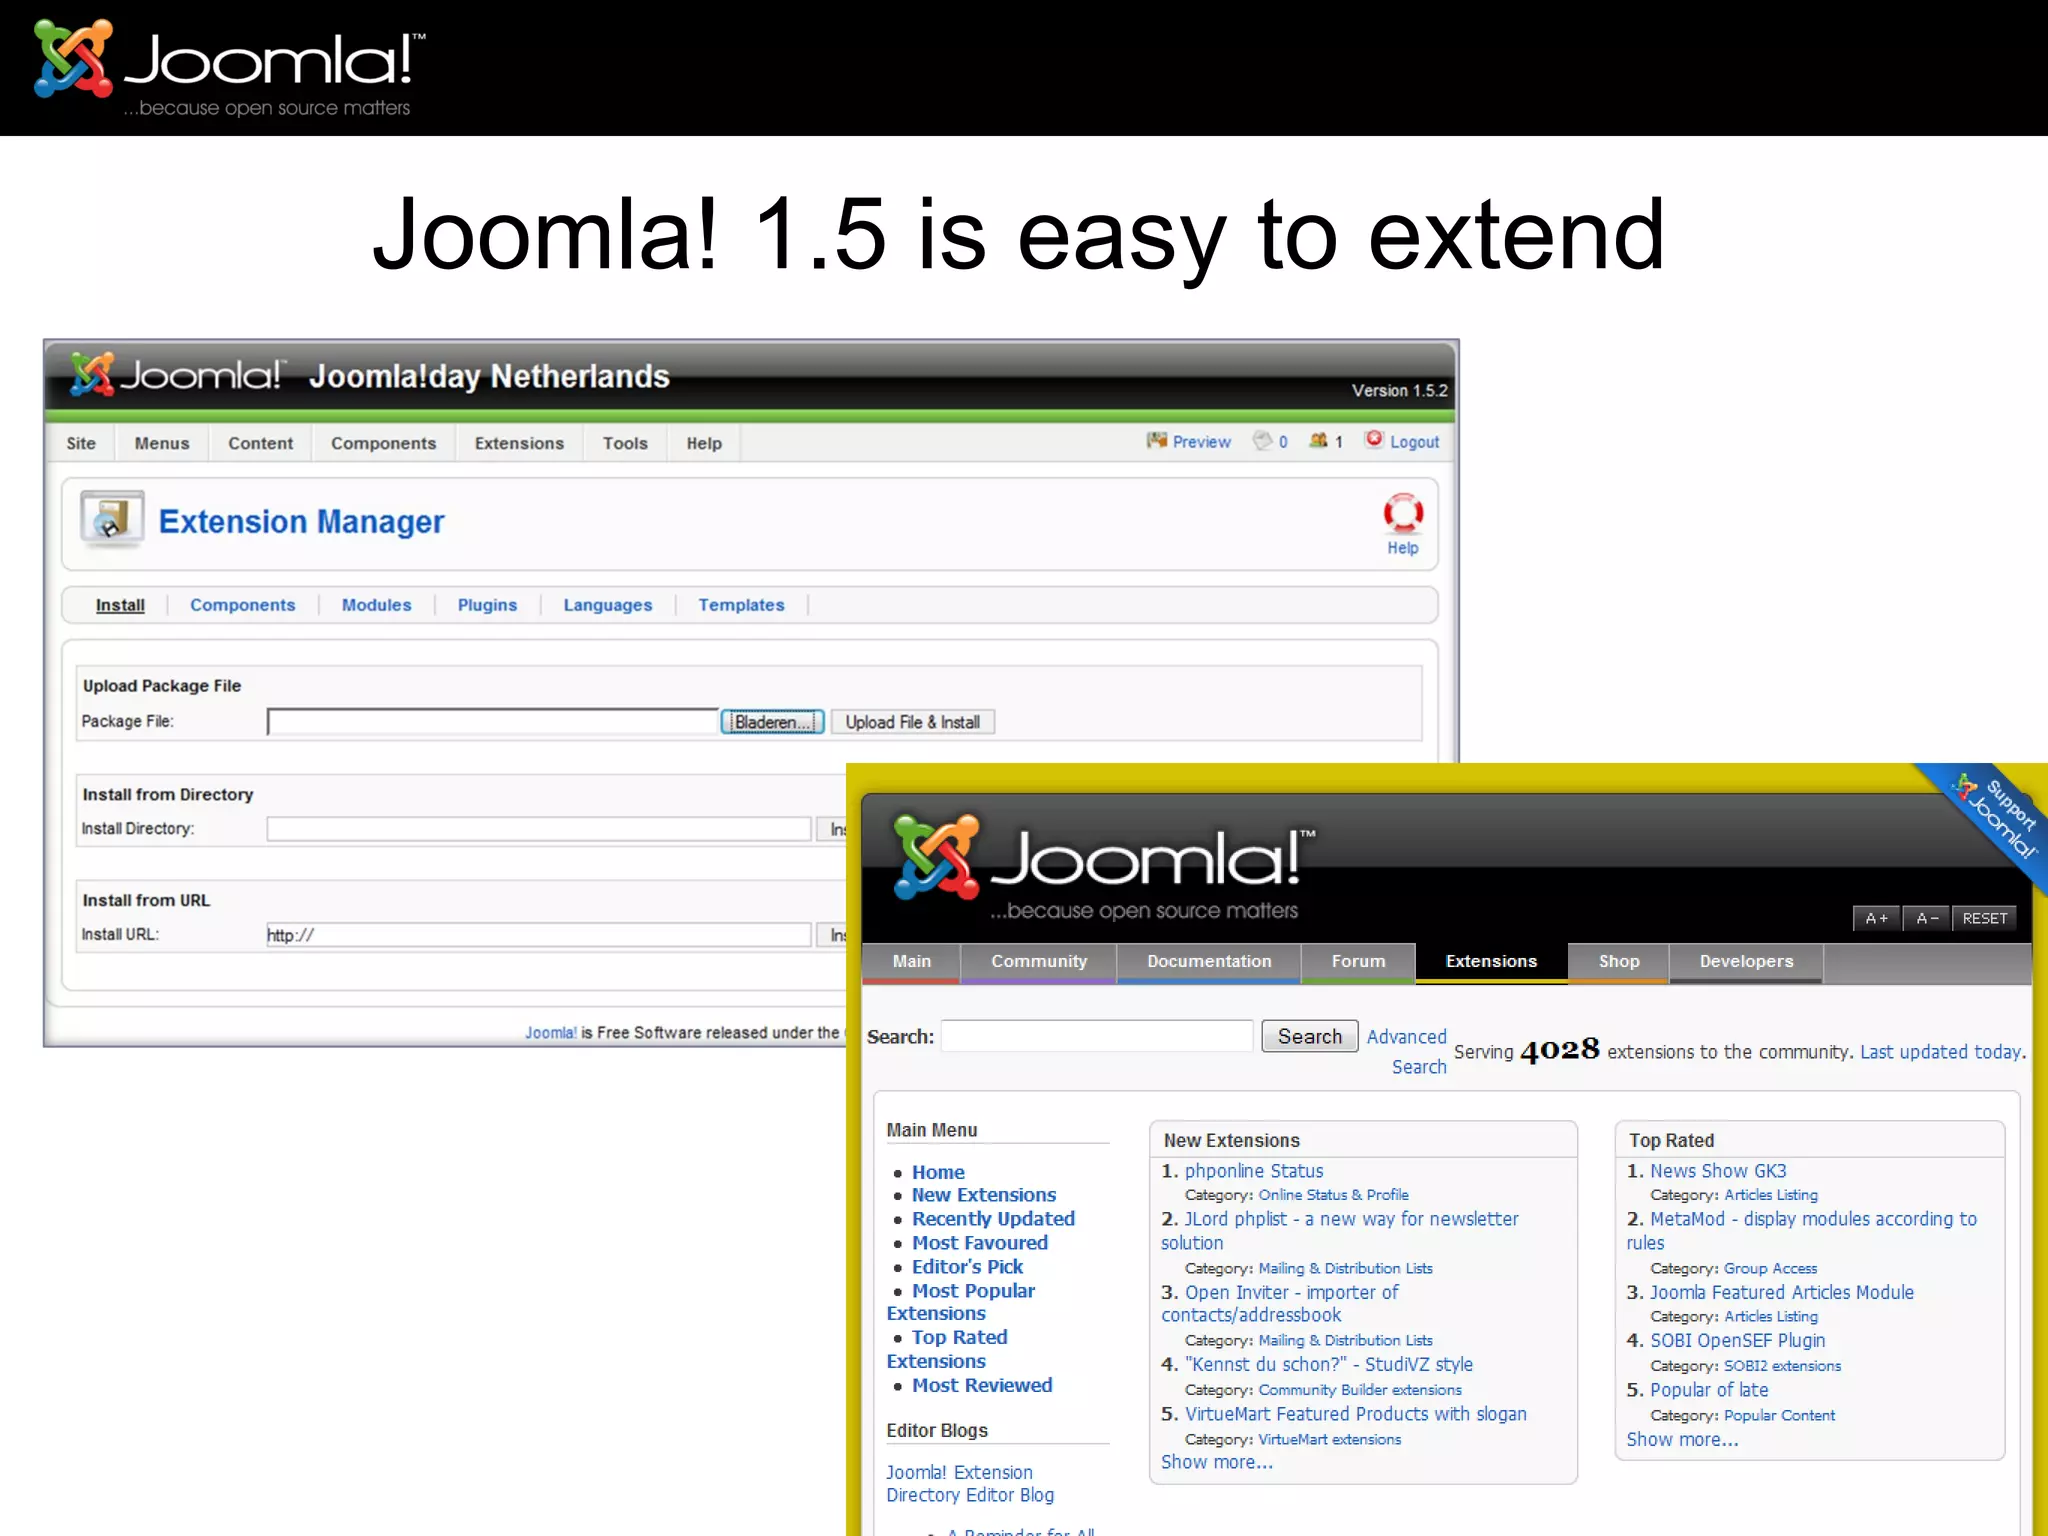Viewport: 2048px width, 1536px height.
Task: Click the A− font size button
Action: pos(1926,918)
